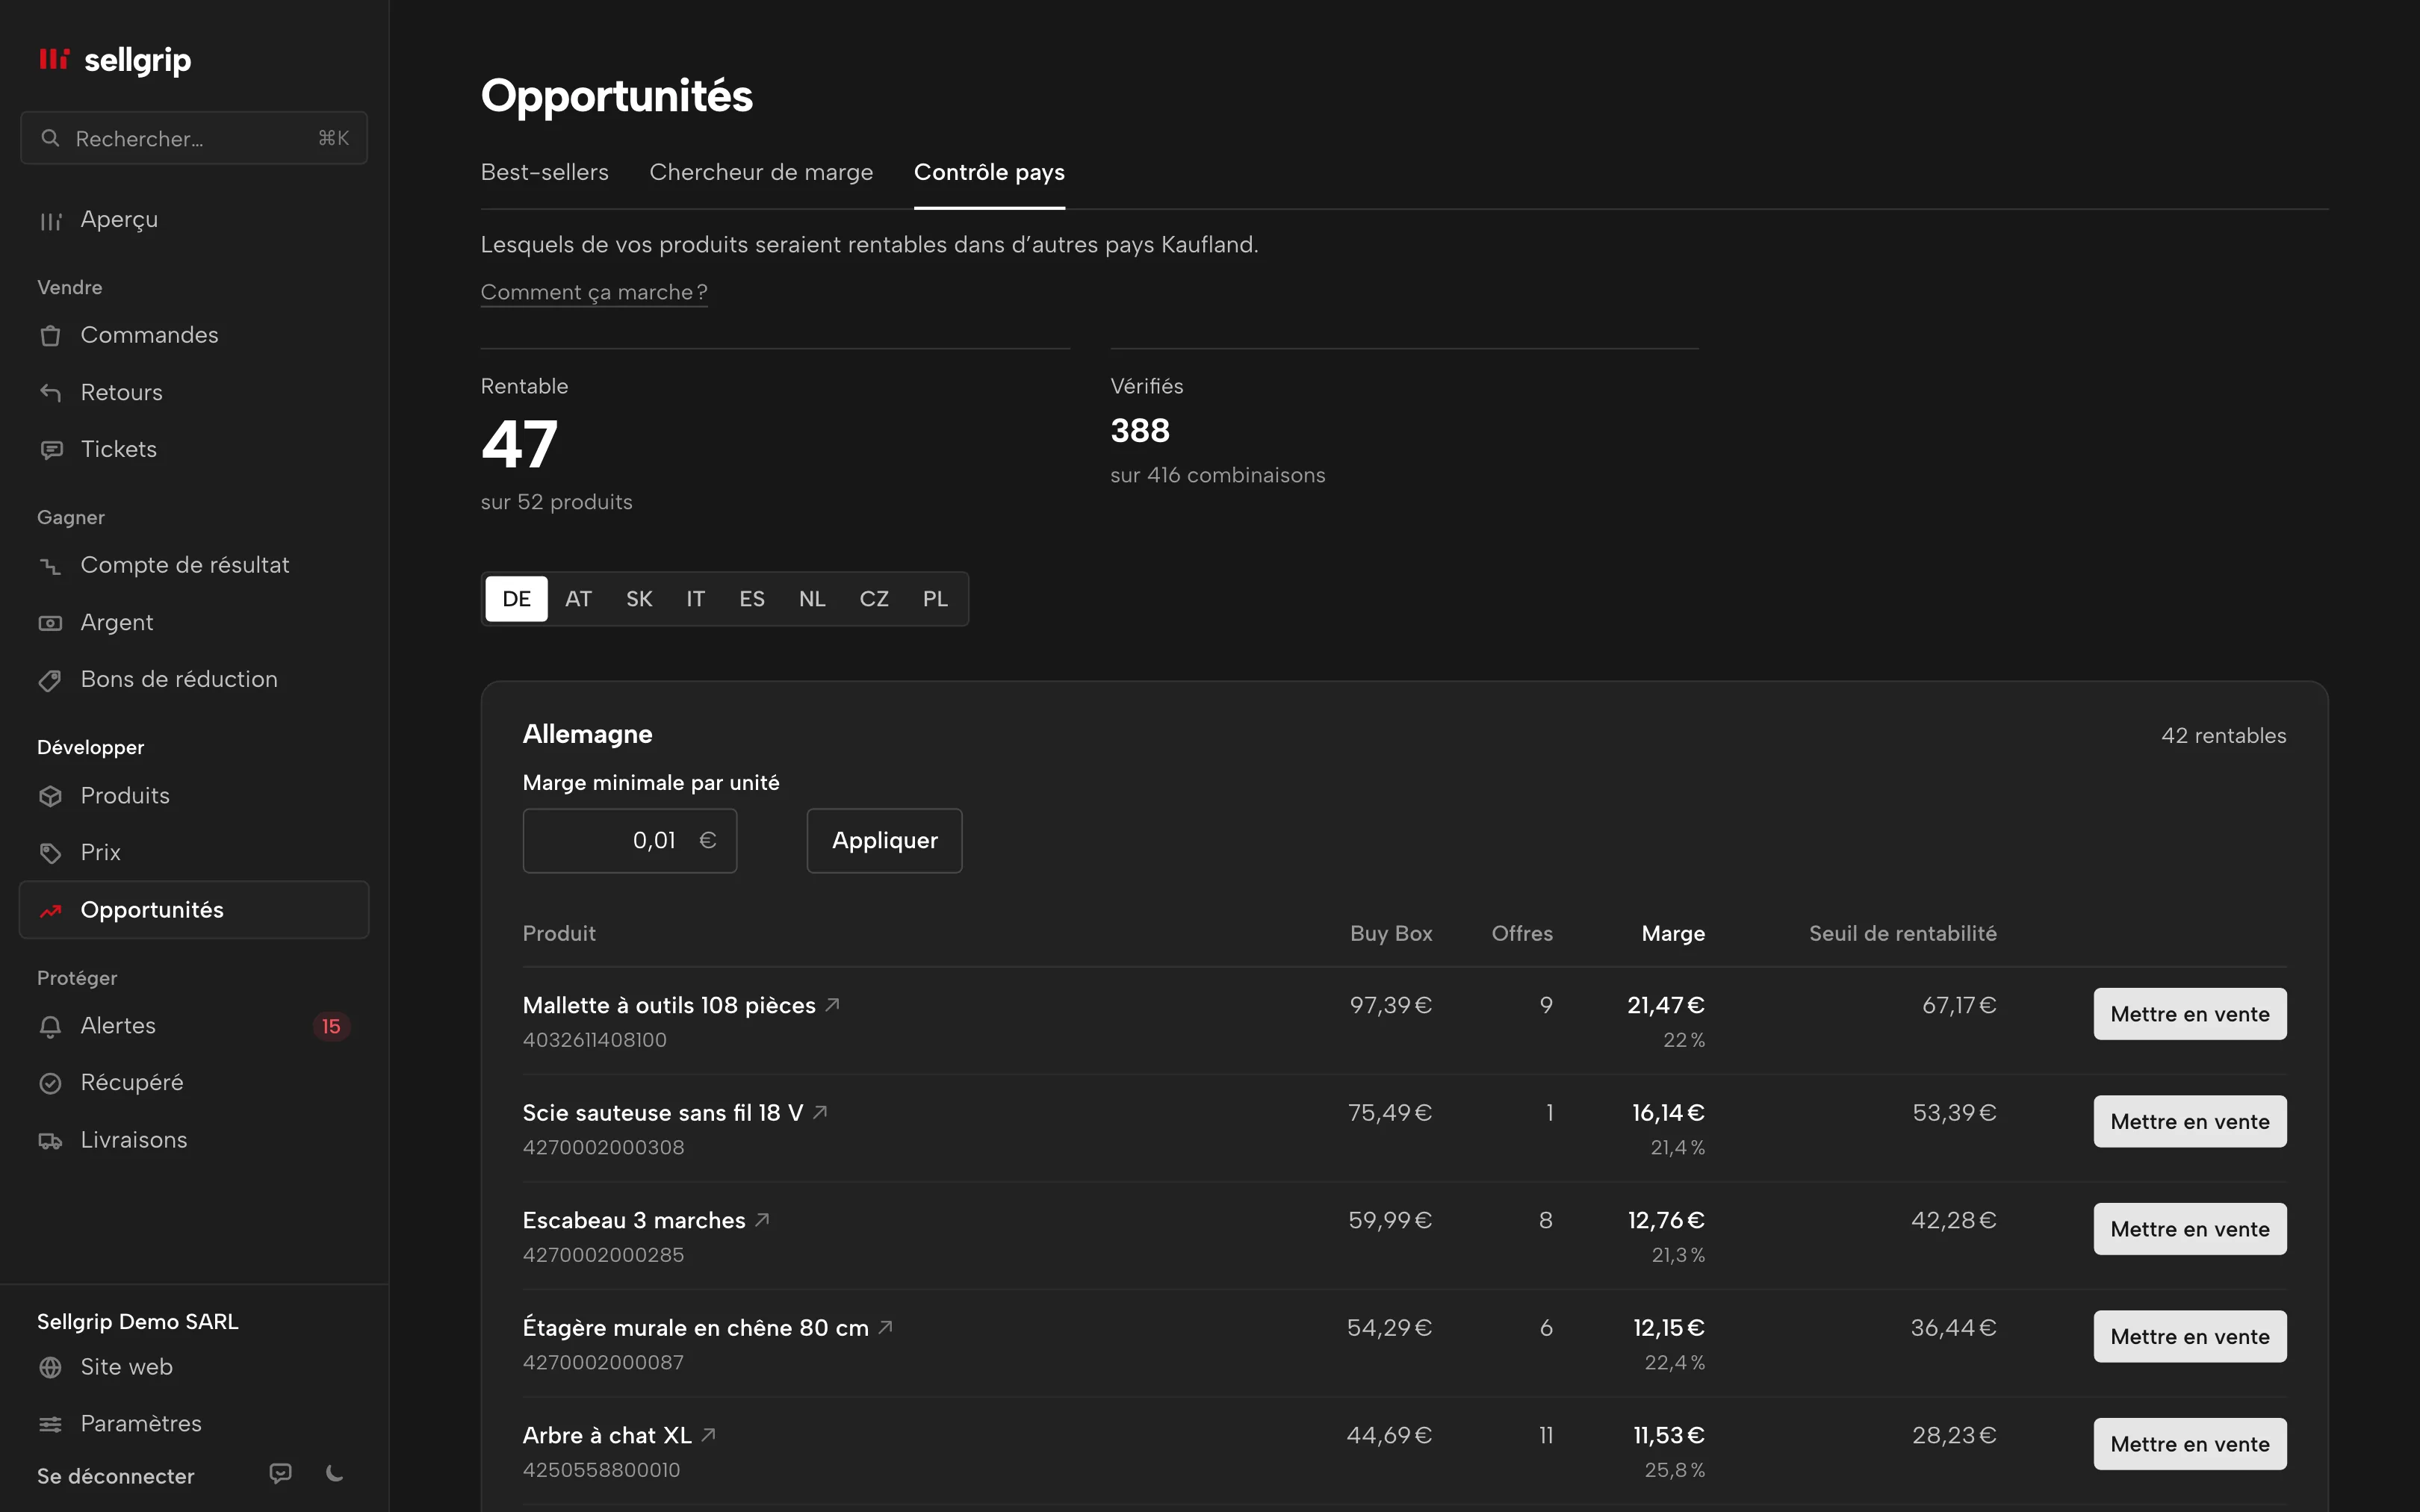Image resolution: width=2420 pixels, height=1512 pixels.
Task: Click Mettre en vente for Mallette à outils
Action: 2189,1014
